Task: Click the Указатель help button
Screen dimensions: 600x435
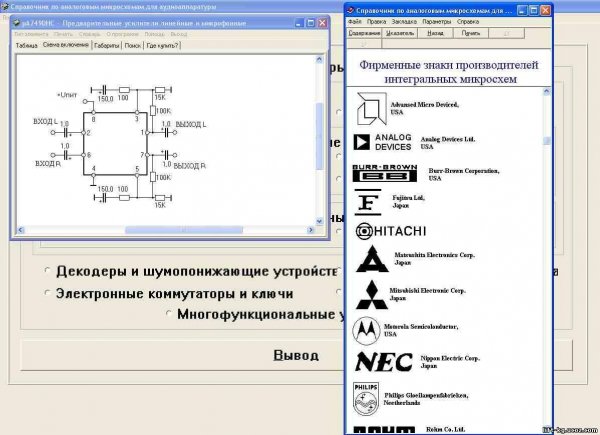Action: coord(400,33)
